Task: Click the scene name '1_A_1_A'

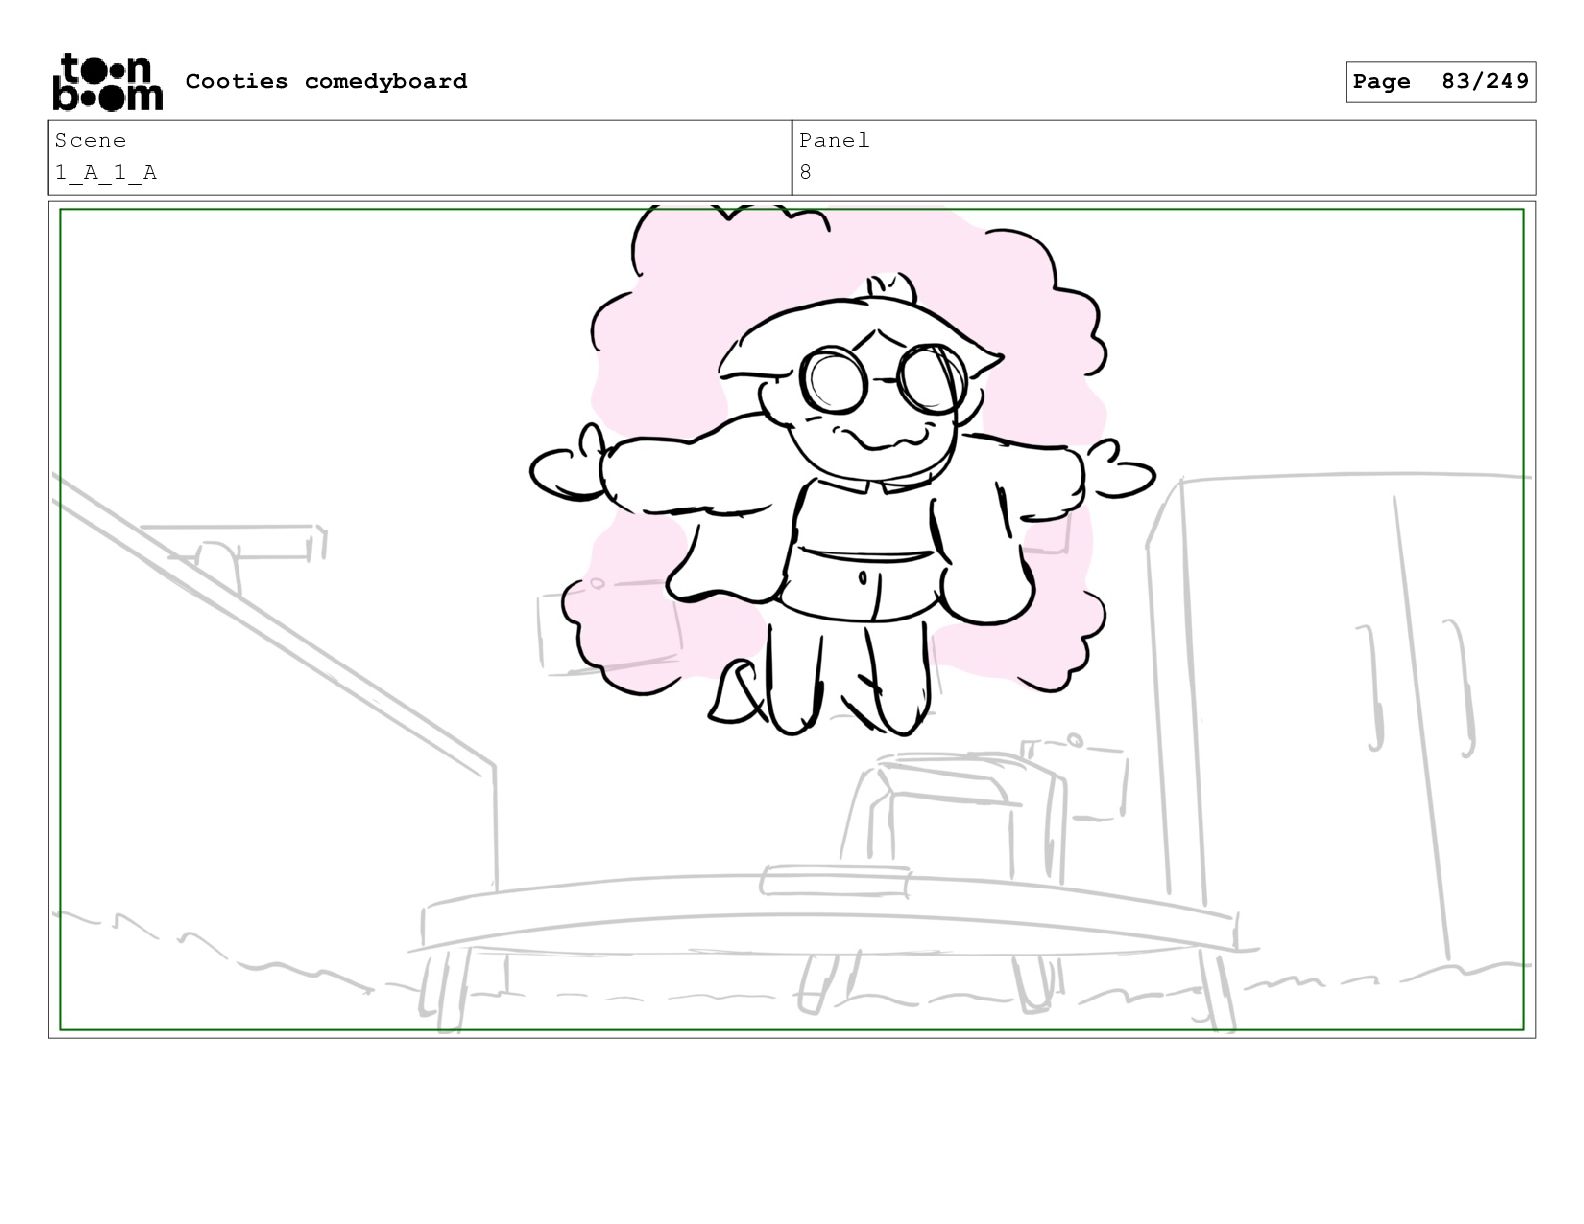Action: tap(106, 173)
